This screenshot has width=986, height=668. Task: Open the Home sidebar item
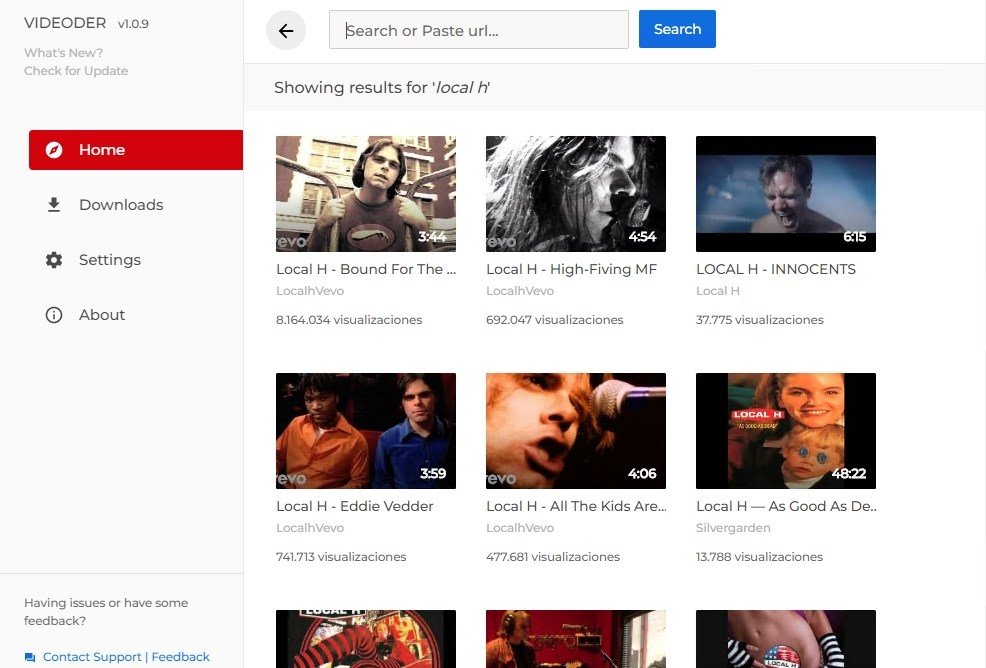click(x=136, y=150)
